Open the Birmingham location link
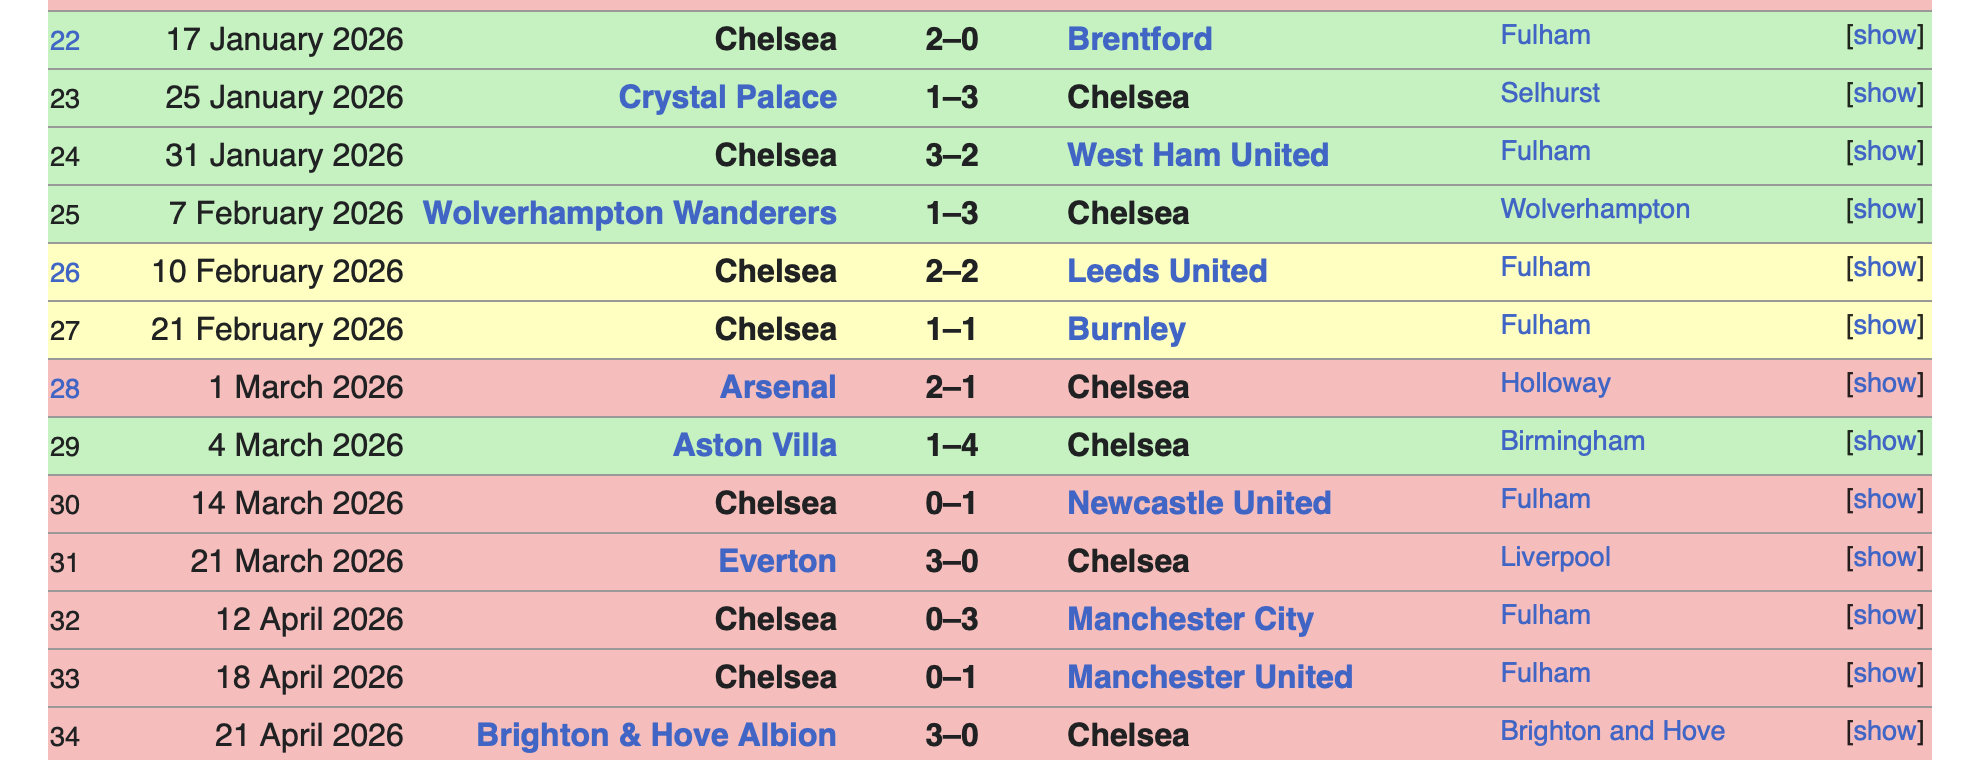This screenshot has height=760, width=1972. 1572,442
